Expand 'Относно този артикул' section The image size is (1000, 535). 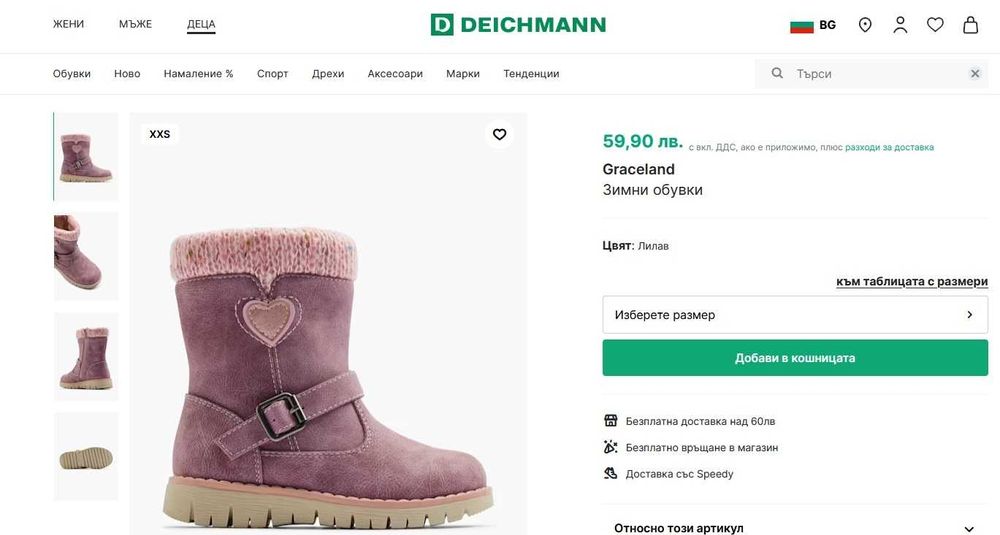(x=794, y=528)
